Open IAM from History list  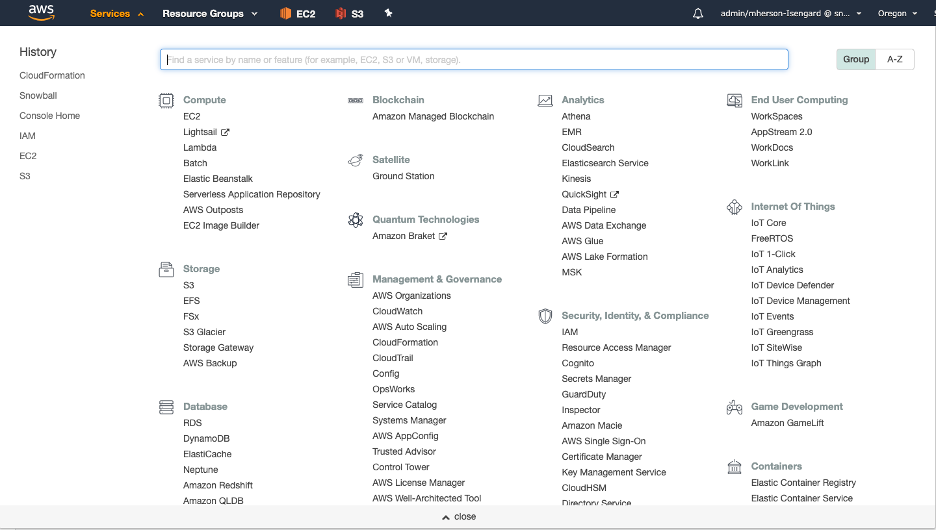[27, 136]
